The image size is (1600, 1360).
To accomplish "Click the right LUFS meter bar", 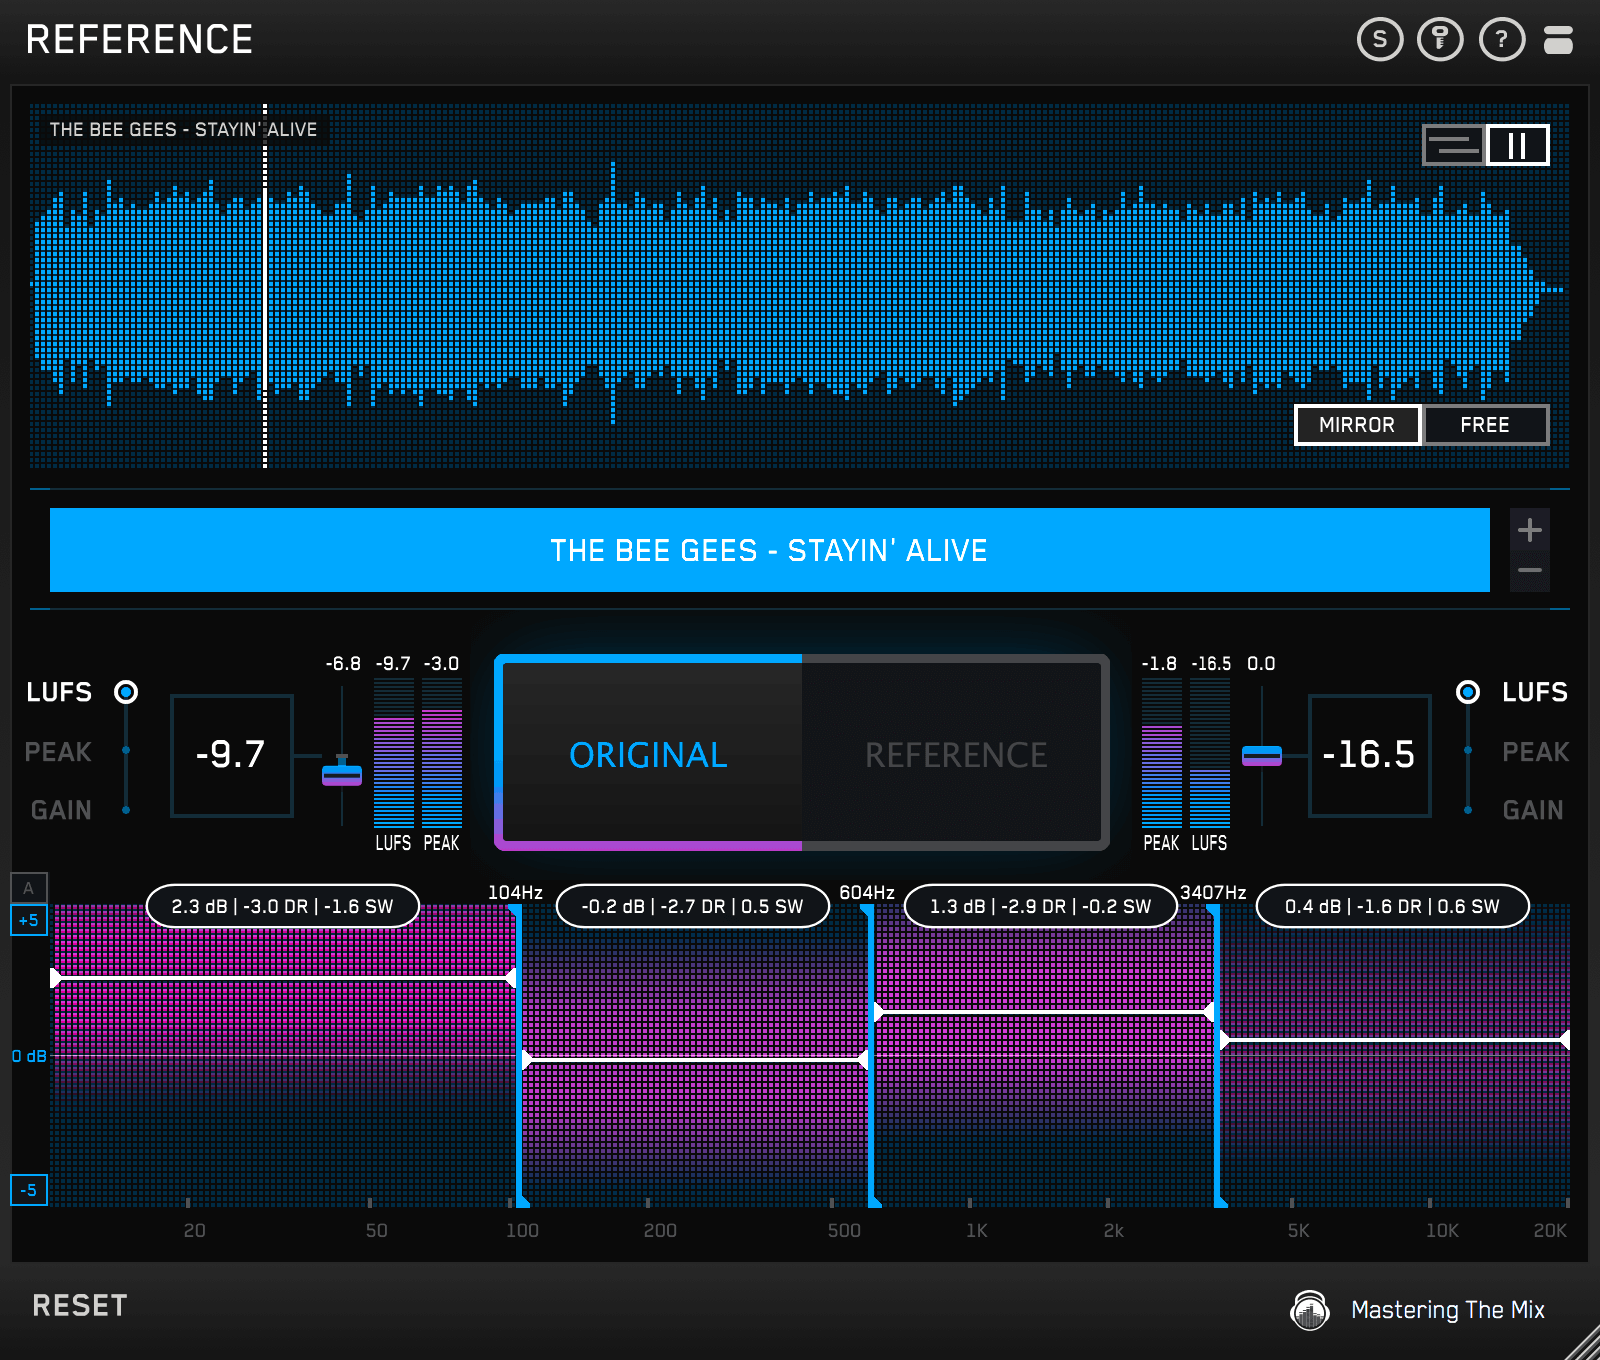I will (x=1210, y=753).
